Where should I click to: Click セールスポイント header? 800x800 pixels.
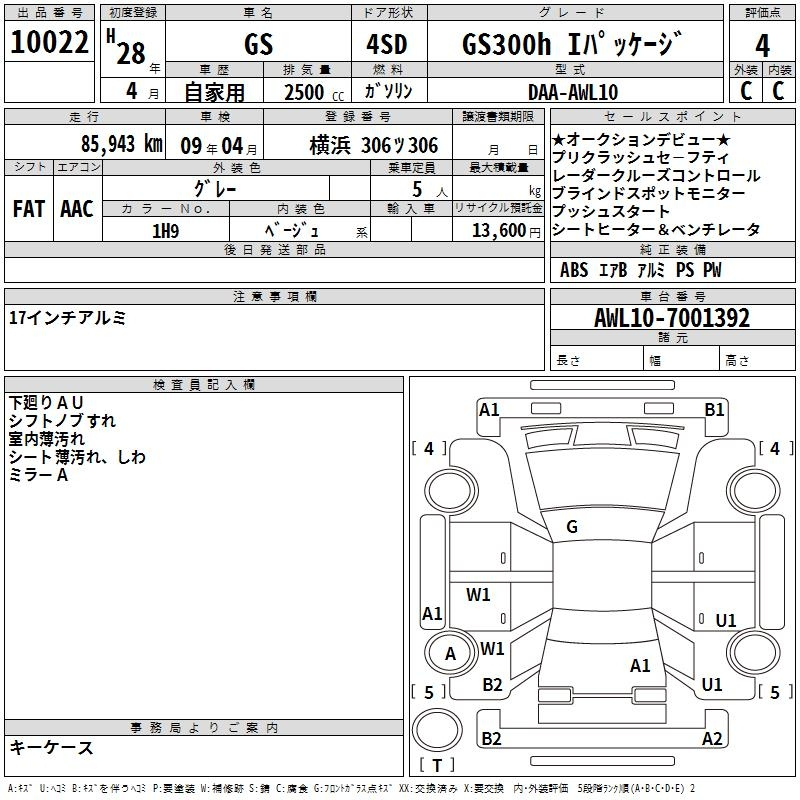[x=672, y=116]
